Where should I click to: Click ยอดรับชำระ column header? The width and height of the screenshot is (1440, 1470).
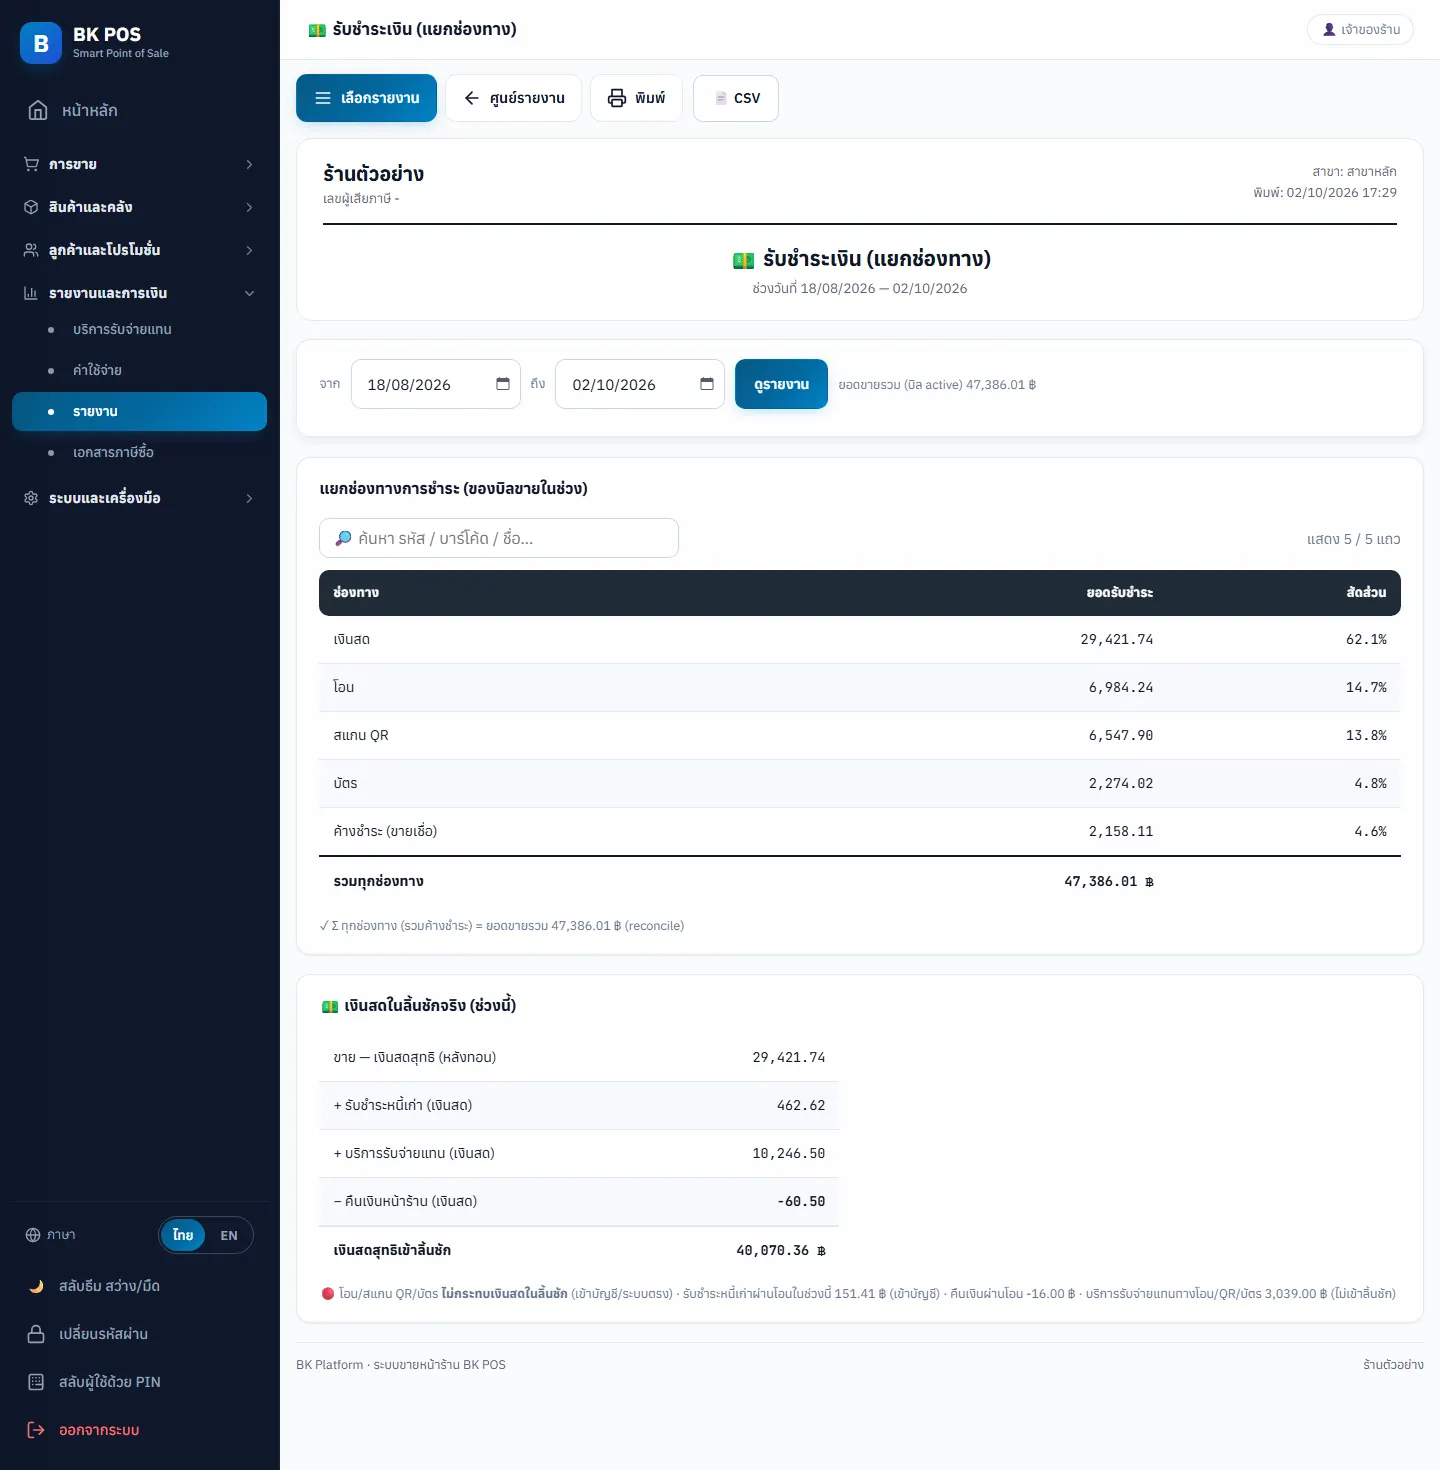pyautogui.click(x=1120, y=593)
